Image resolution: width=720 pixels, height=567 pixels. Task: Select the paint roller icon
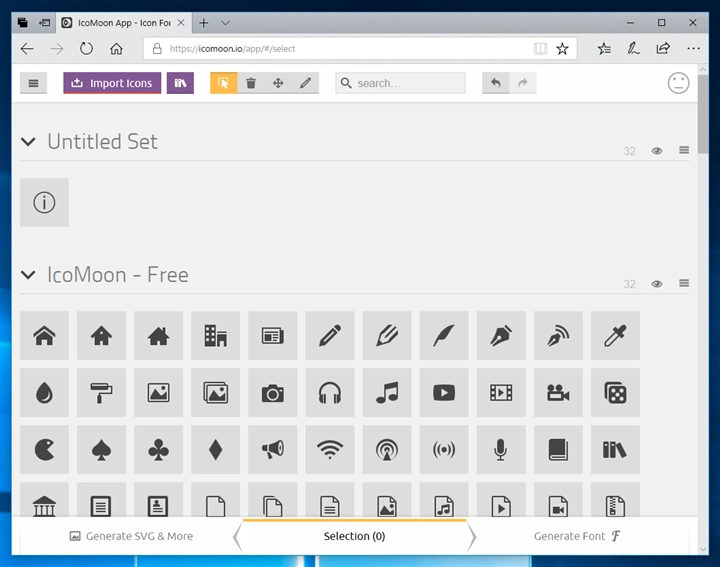coord(101,393)
